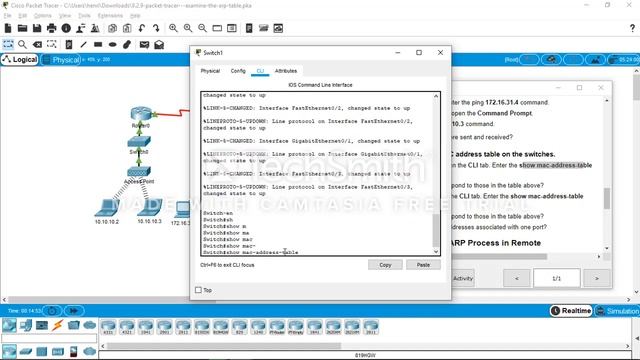Undo the last action
Screen dimensions: 640x360
142,28
